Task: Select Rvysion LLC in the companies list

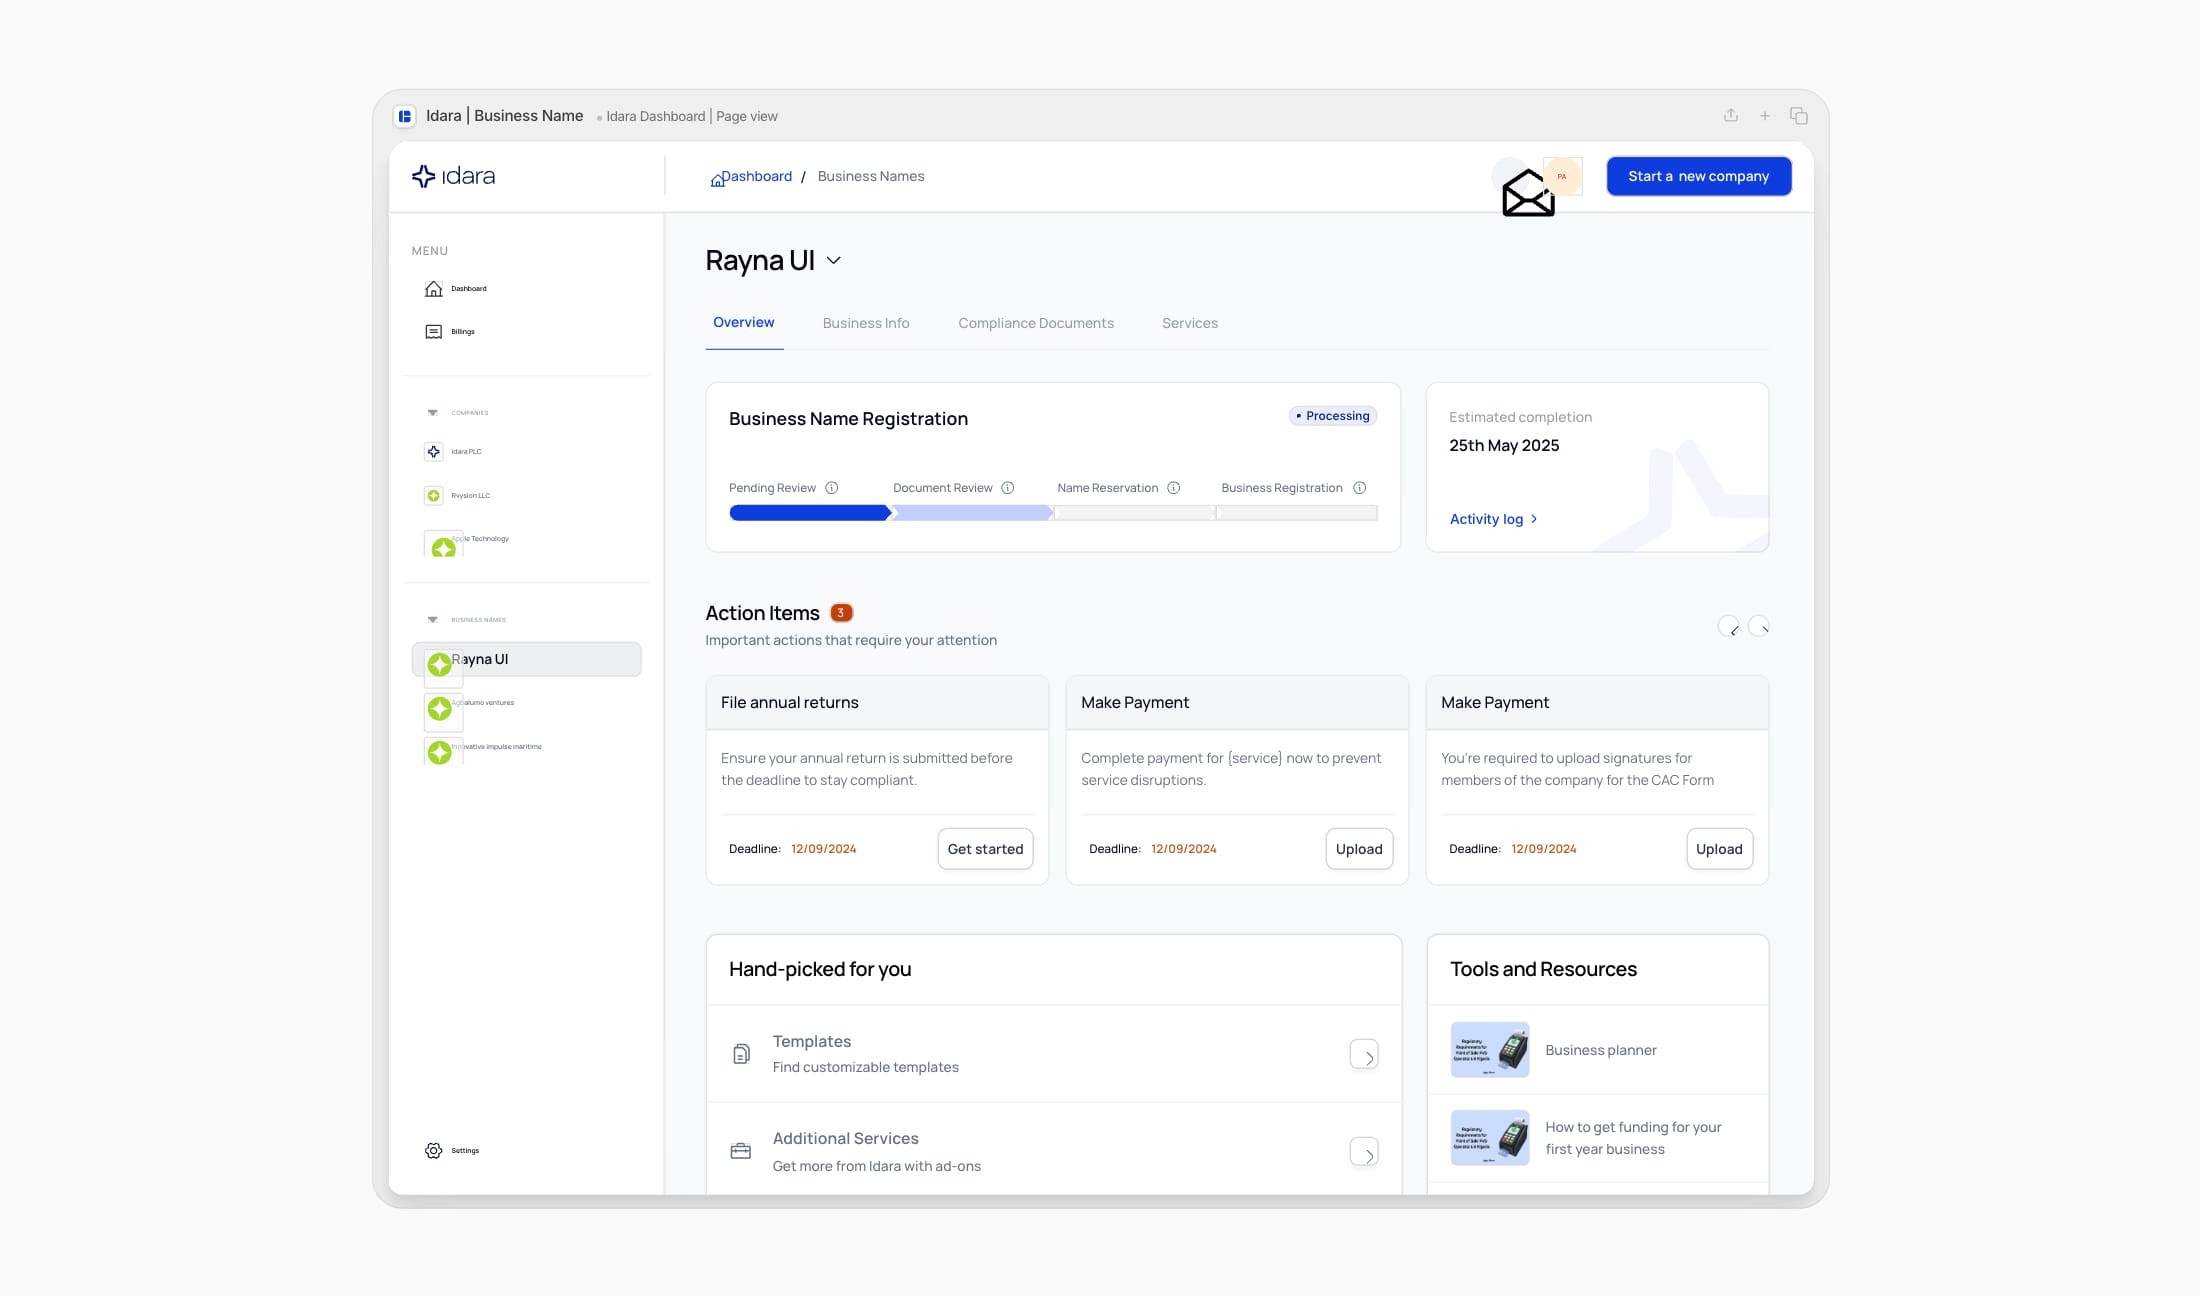Action: point(457,496)
